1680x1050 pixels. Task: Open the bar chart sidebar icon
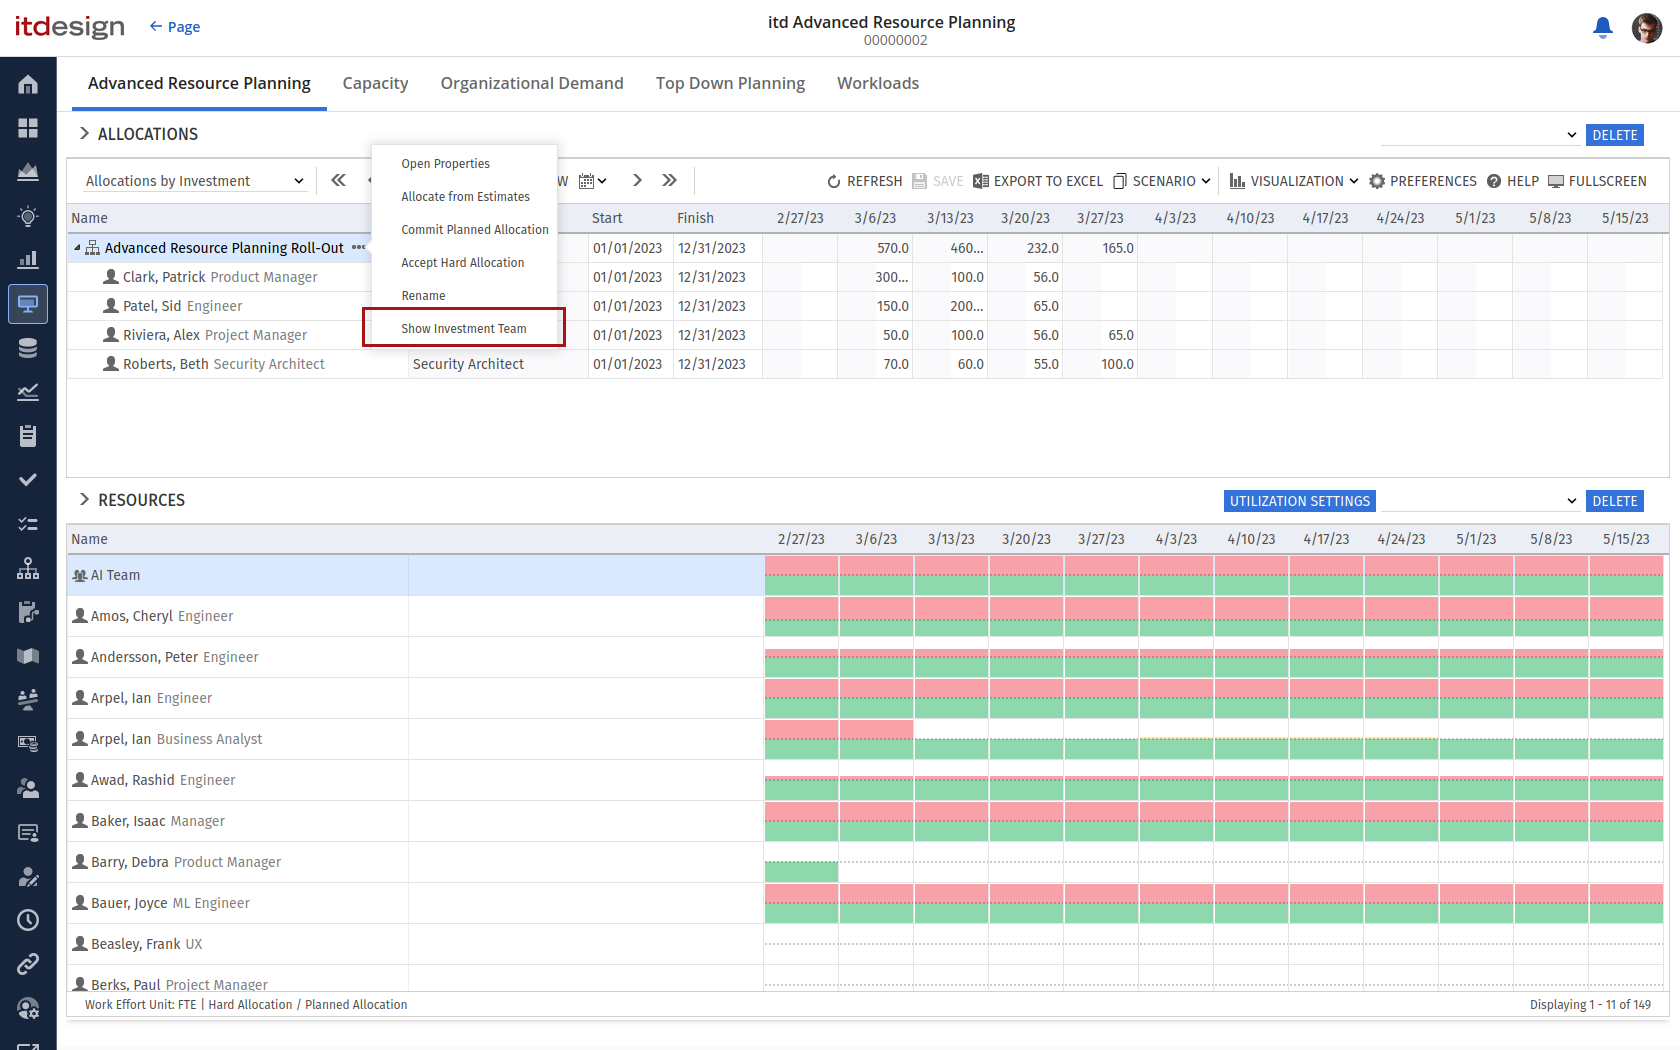[28, 260]
